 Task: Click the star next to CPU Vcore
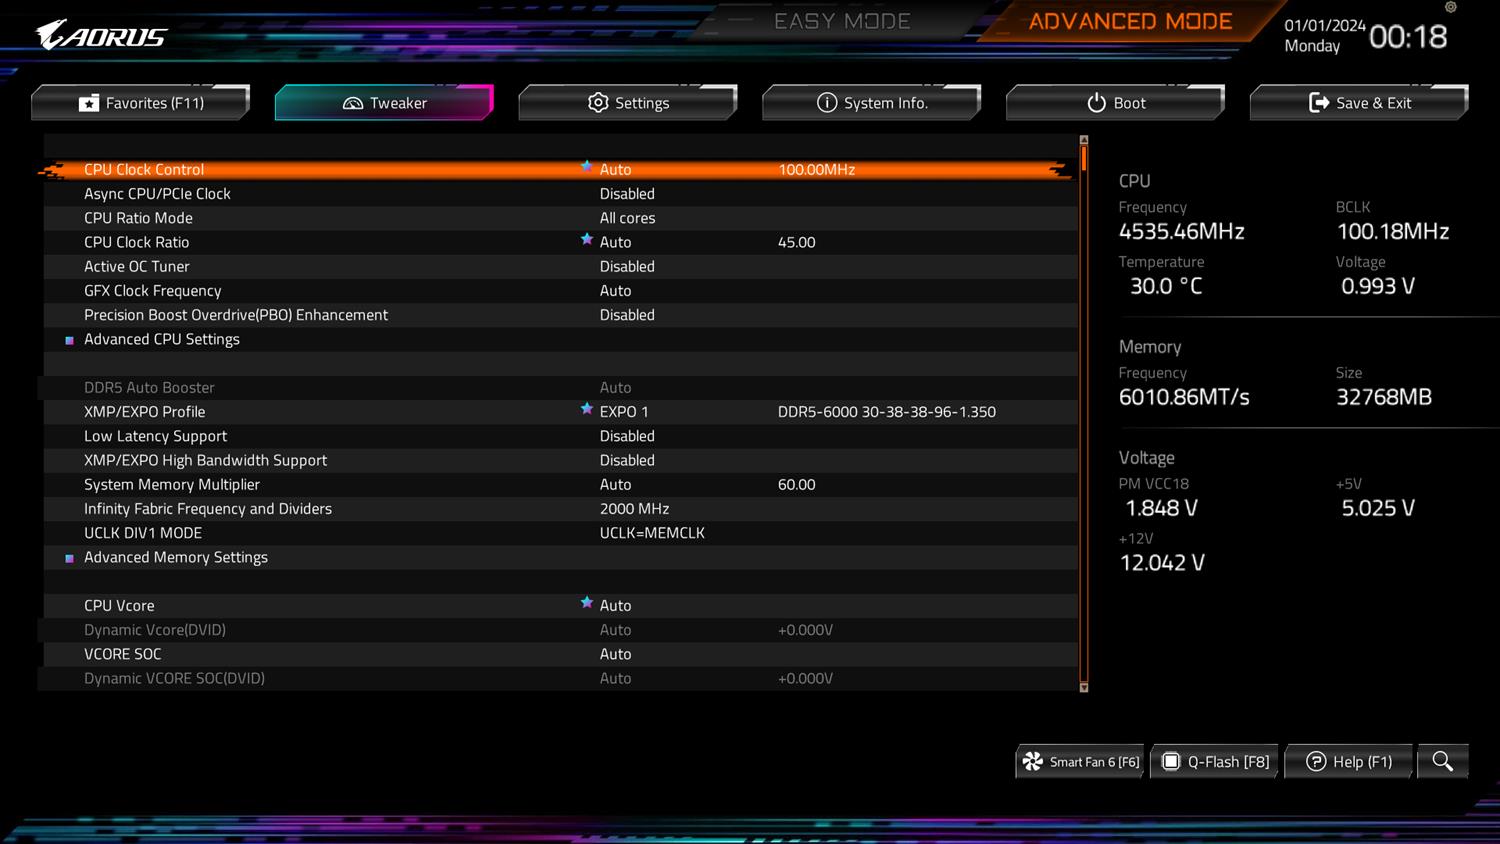tap(587, 603)
